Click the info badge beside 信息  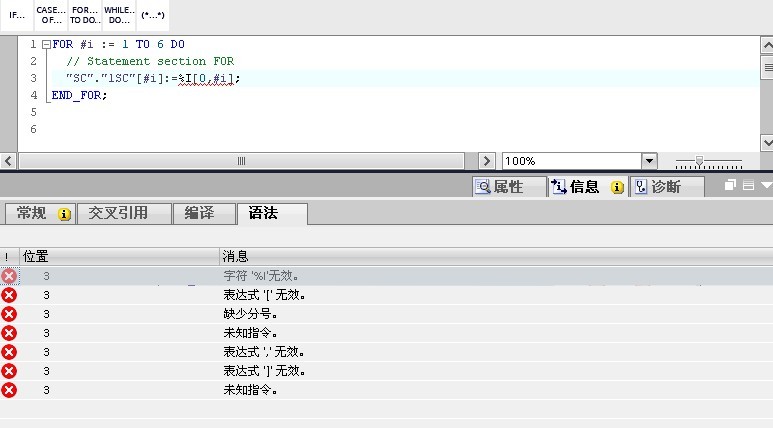[617, 187]
